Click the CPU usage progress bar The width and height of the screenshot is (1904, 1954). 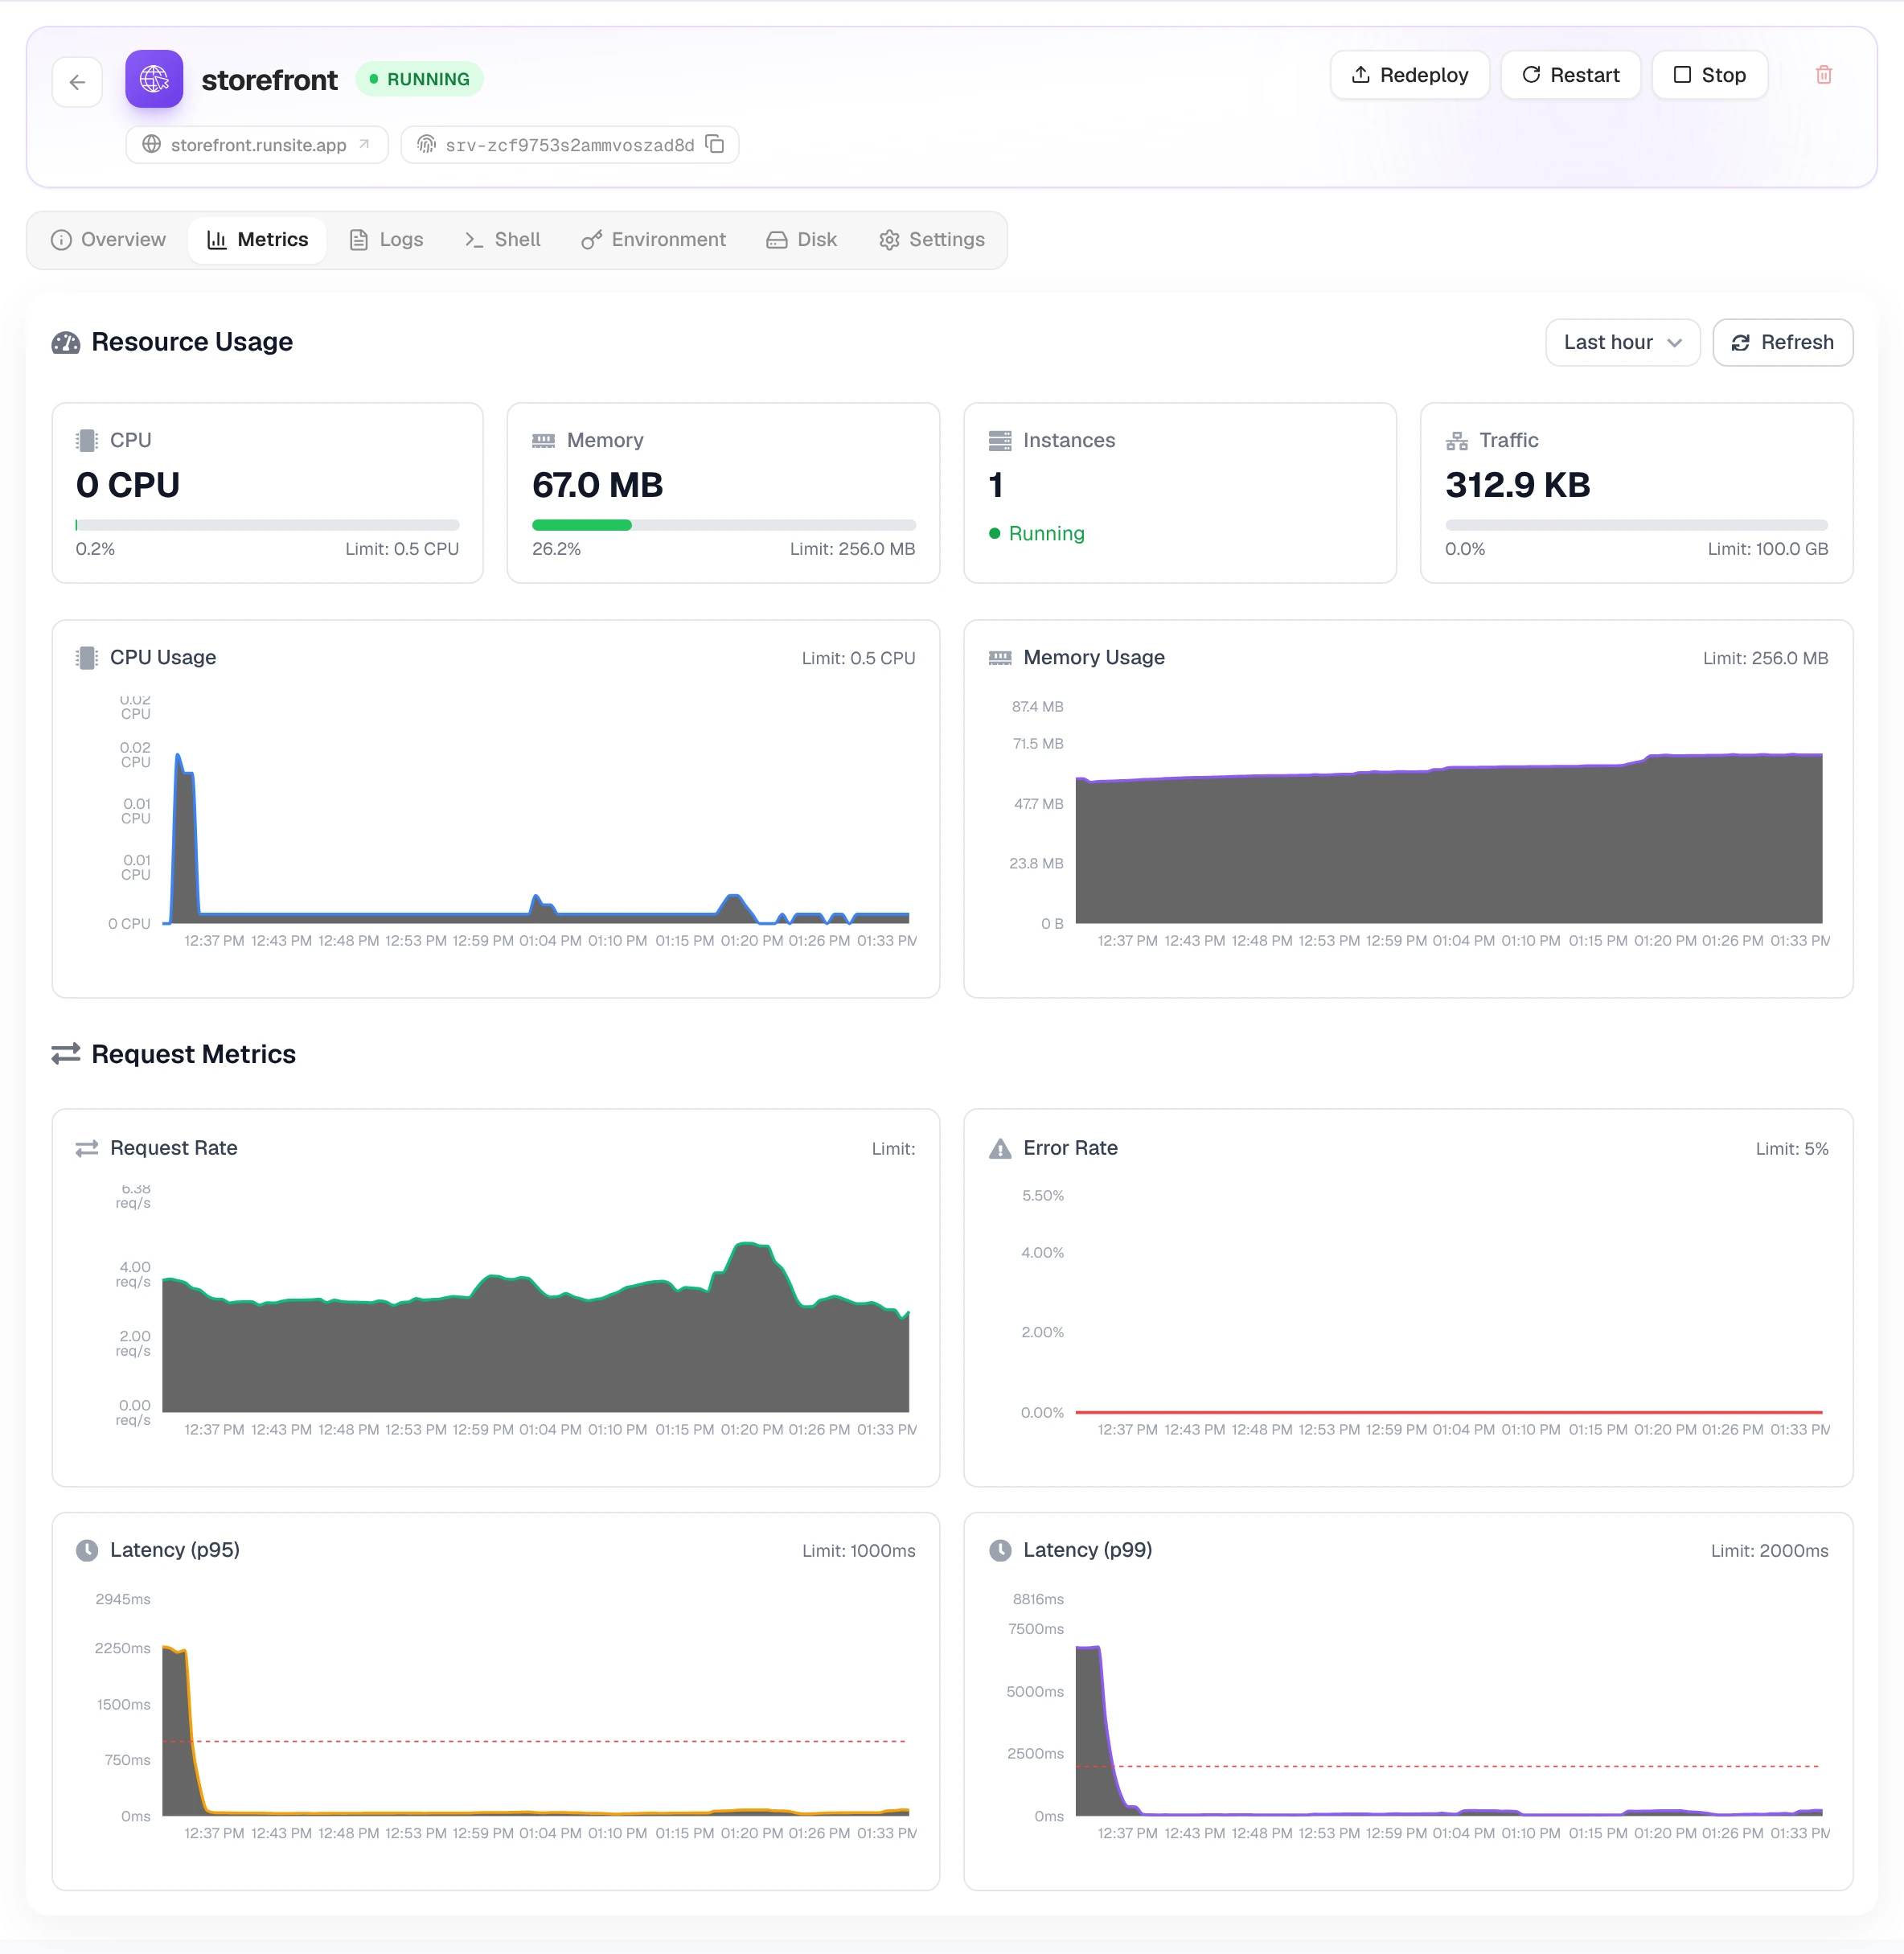coord(267,525)
